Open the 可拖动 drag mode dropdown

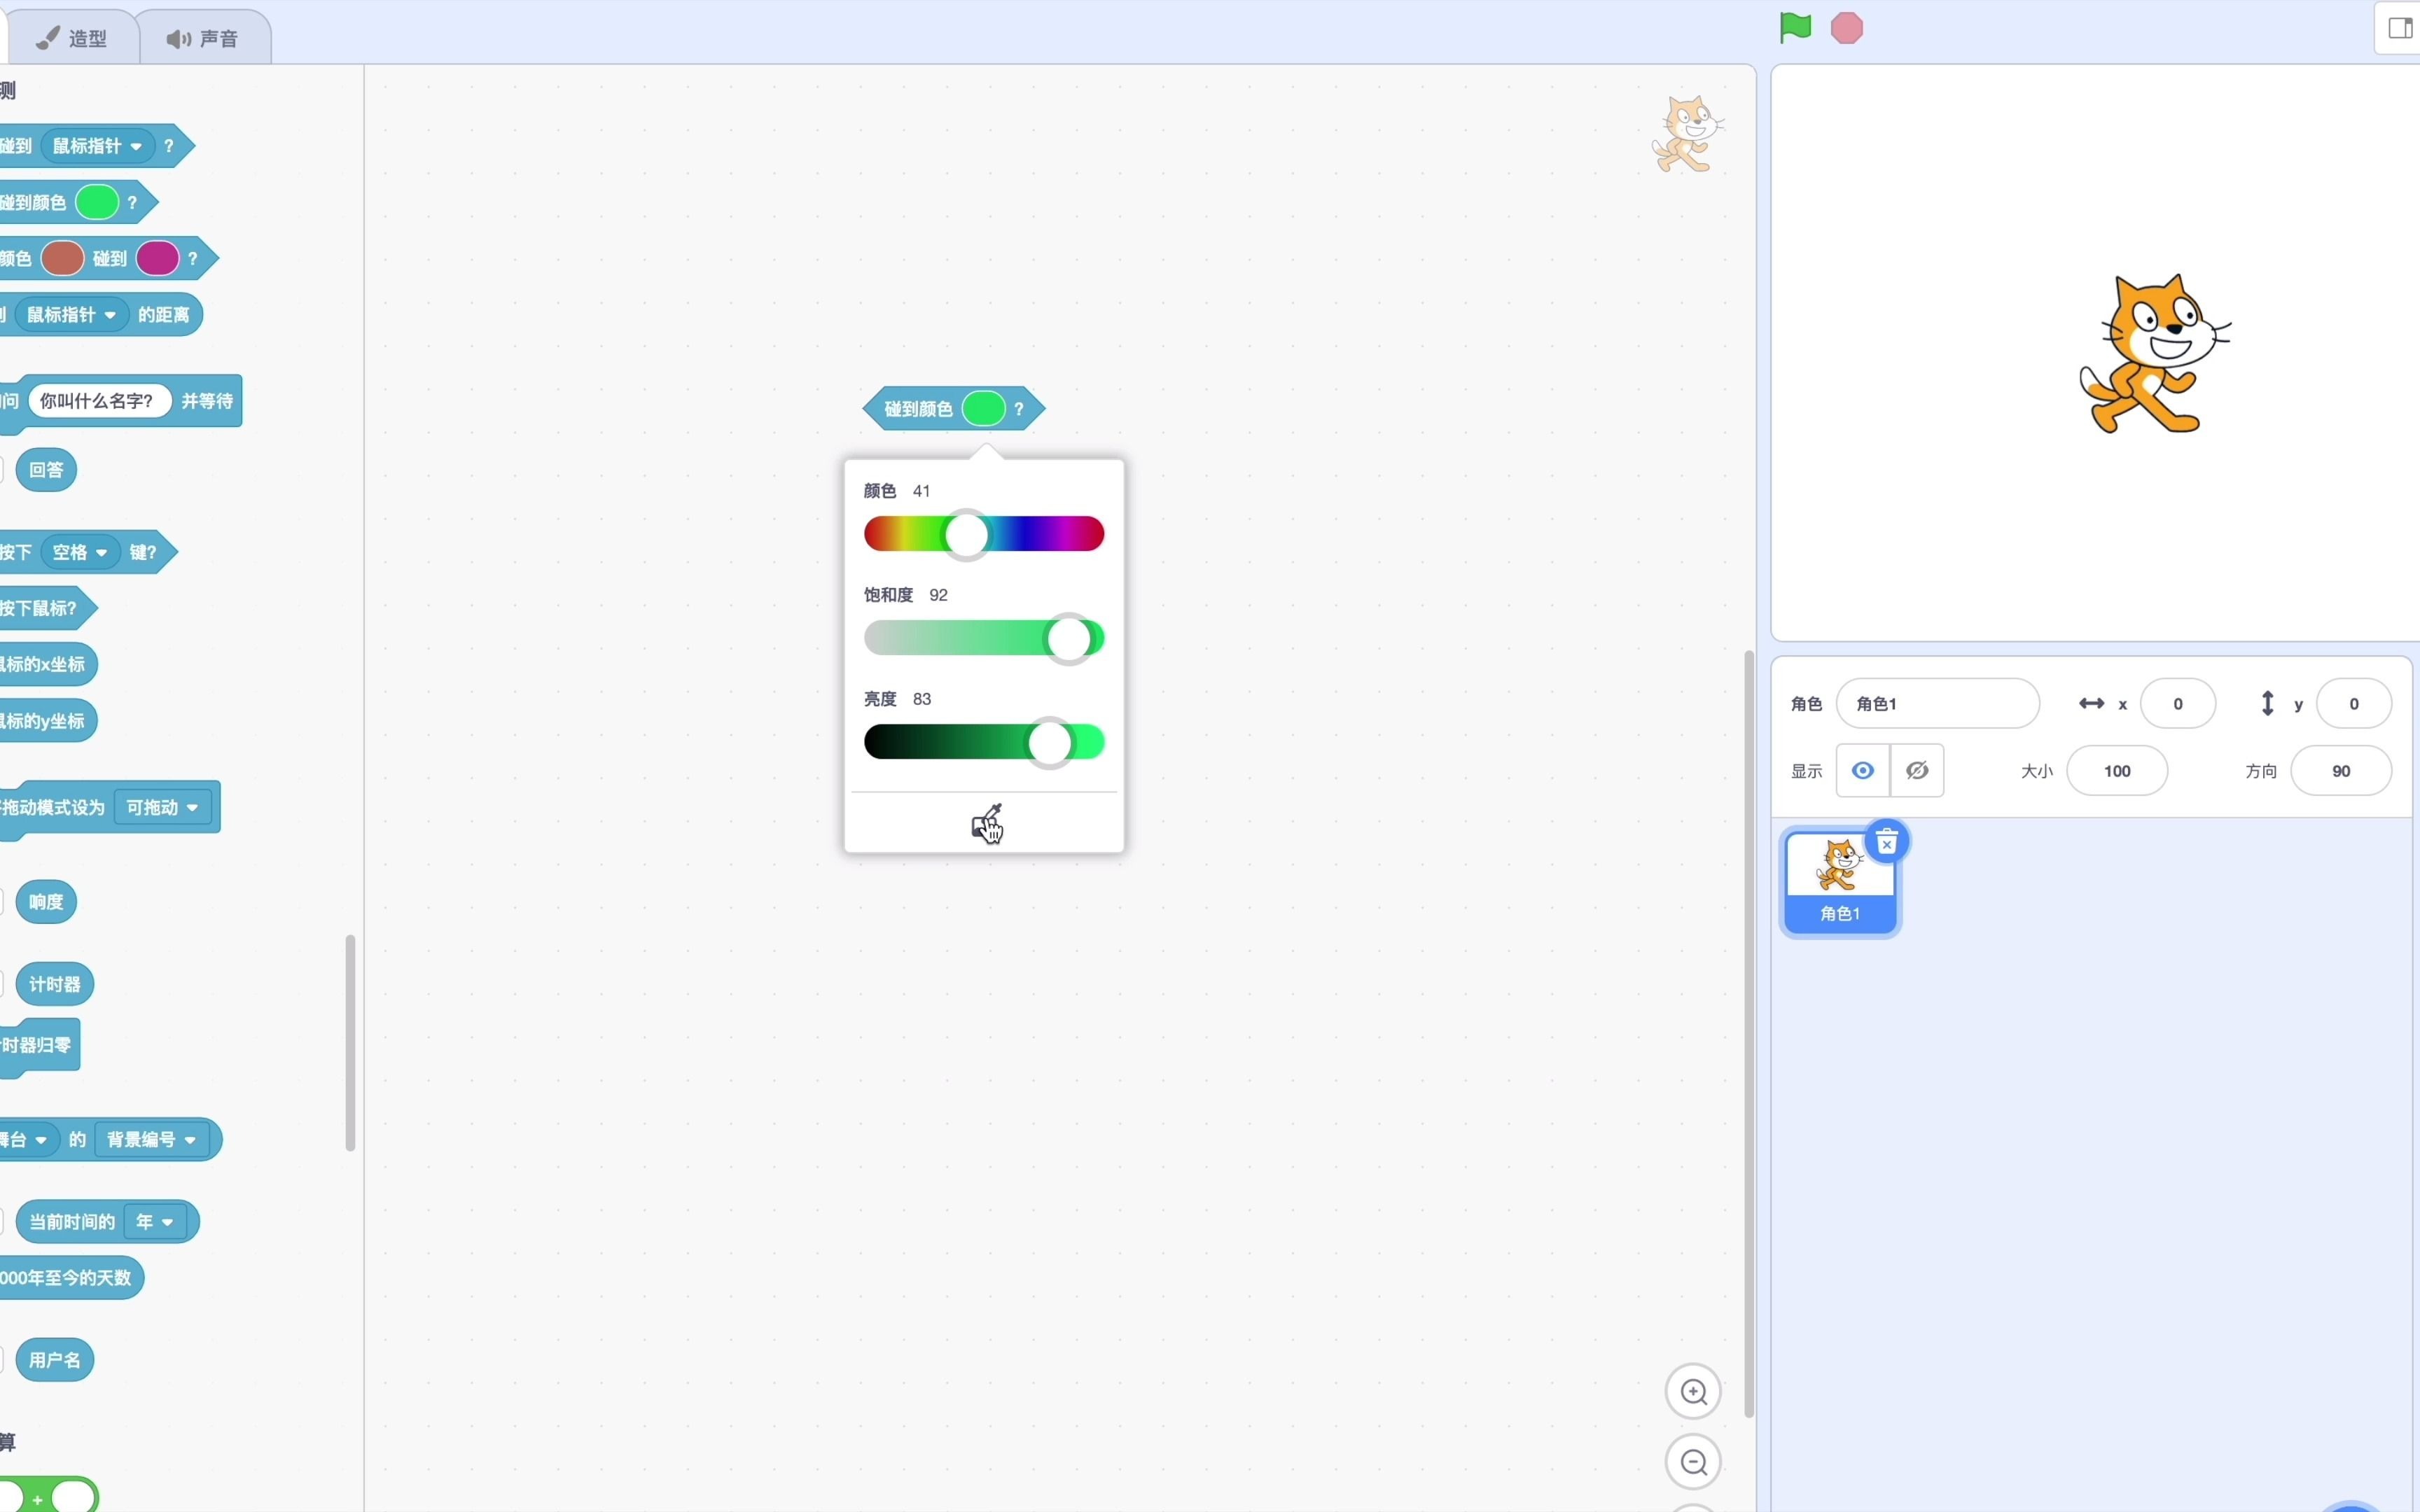coord(163,807)
